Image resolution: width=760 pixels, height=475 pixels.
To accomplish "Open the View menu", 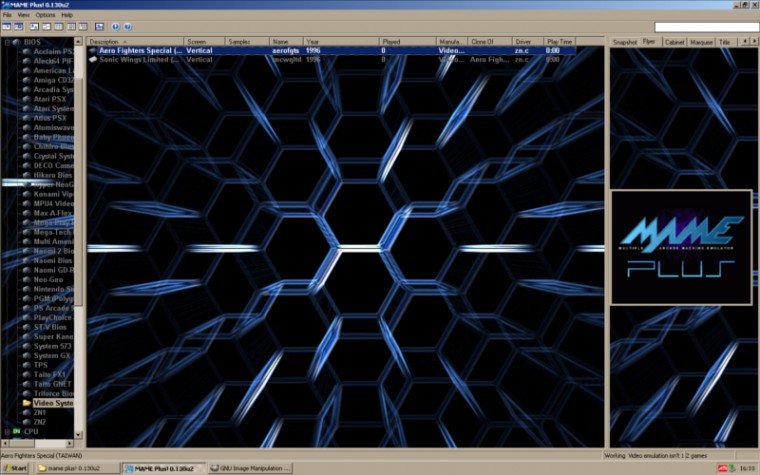I will tap(23, 15).
